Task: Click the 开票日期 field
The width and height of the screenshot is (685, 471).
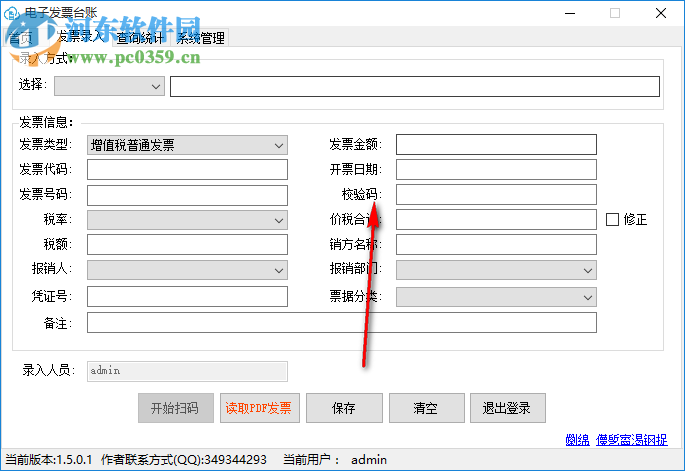Action: [x=496, y=170]
